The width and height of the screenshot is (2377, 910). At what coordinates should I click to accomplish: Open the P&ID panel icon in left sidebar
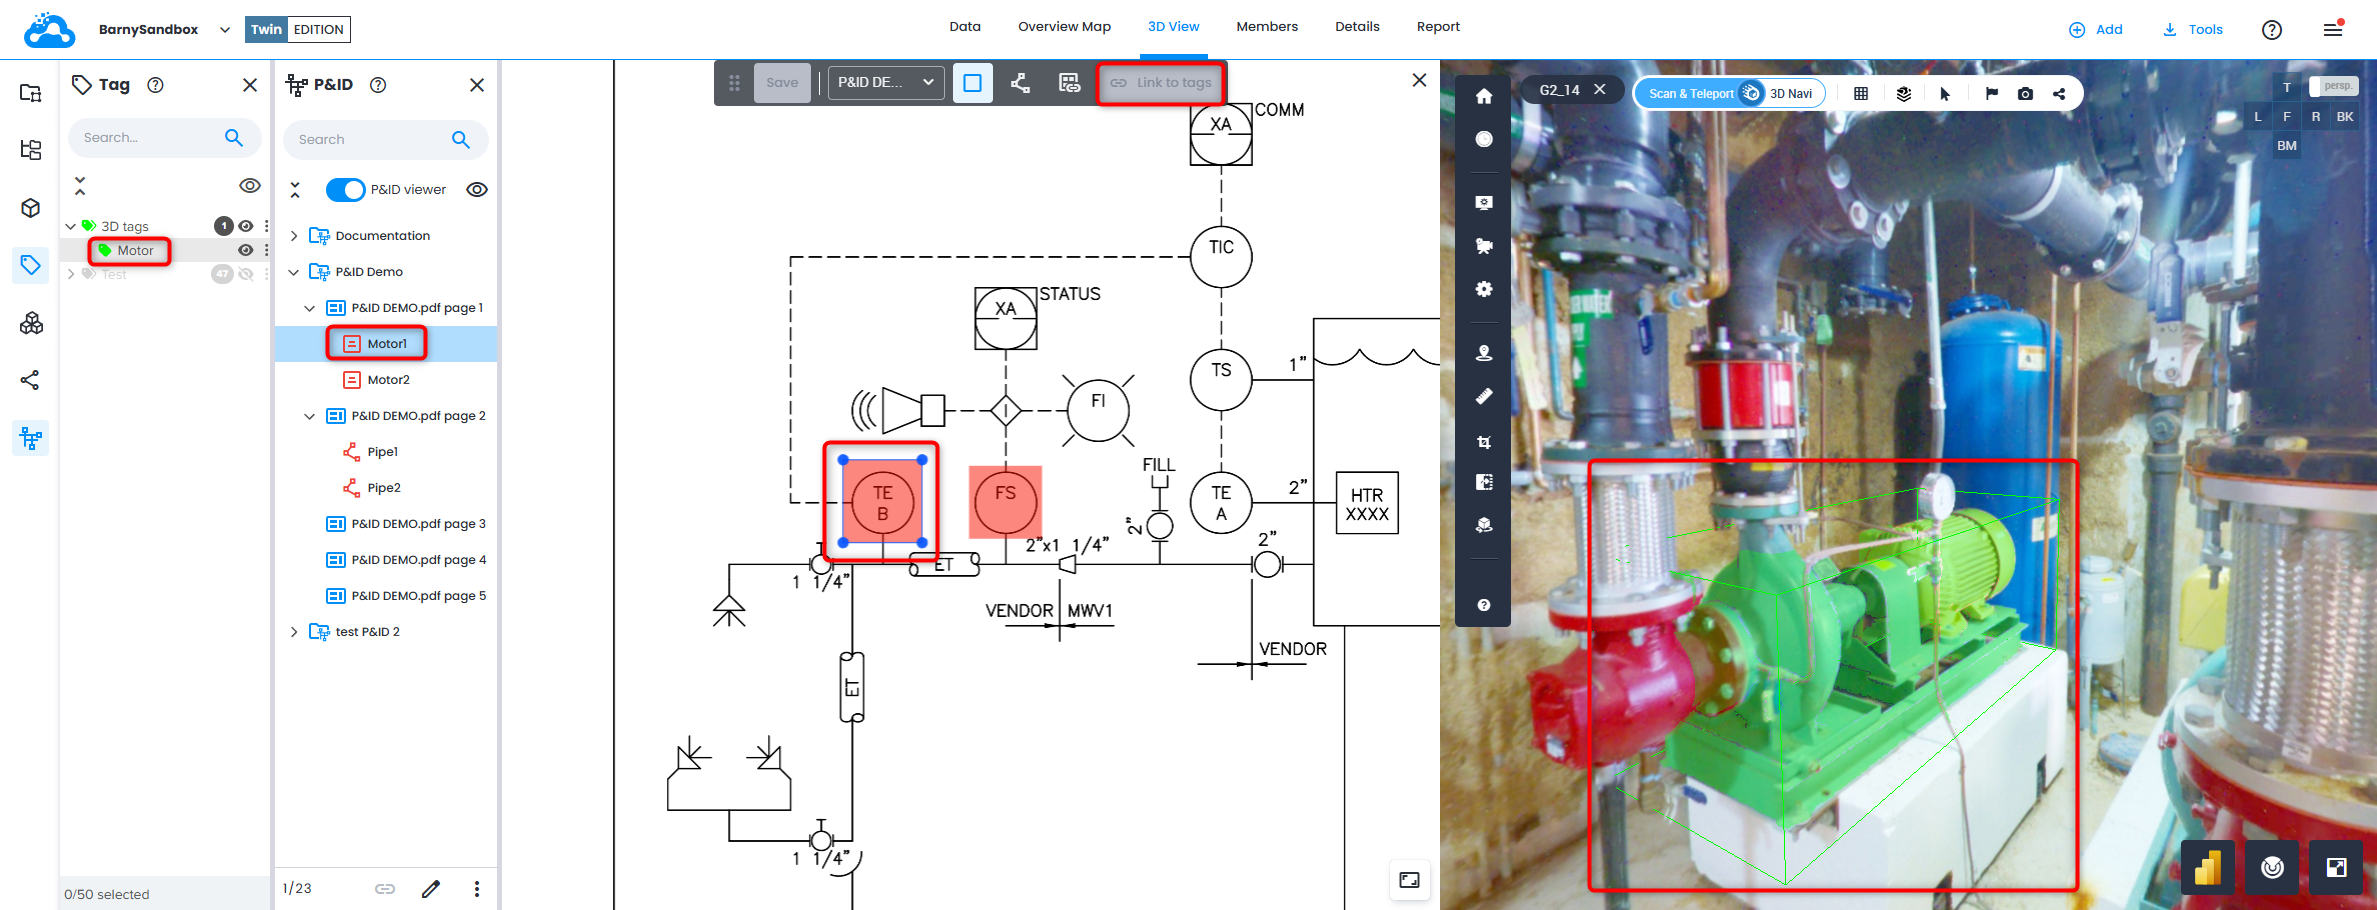pos(31,438)
